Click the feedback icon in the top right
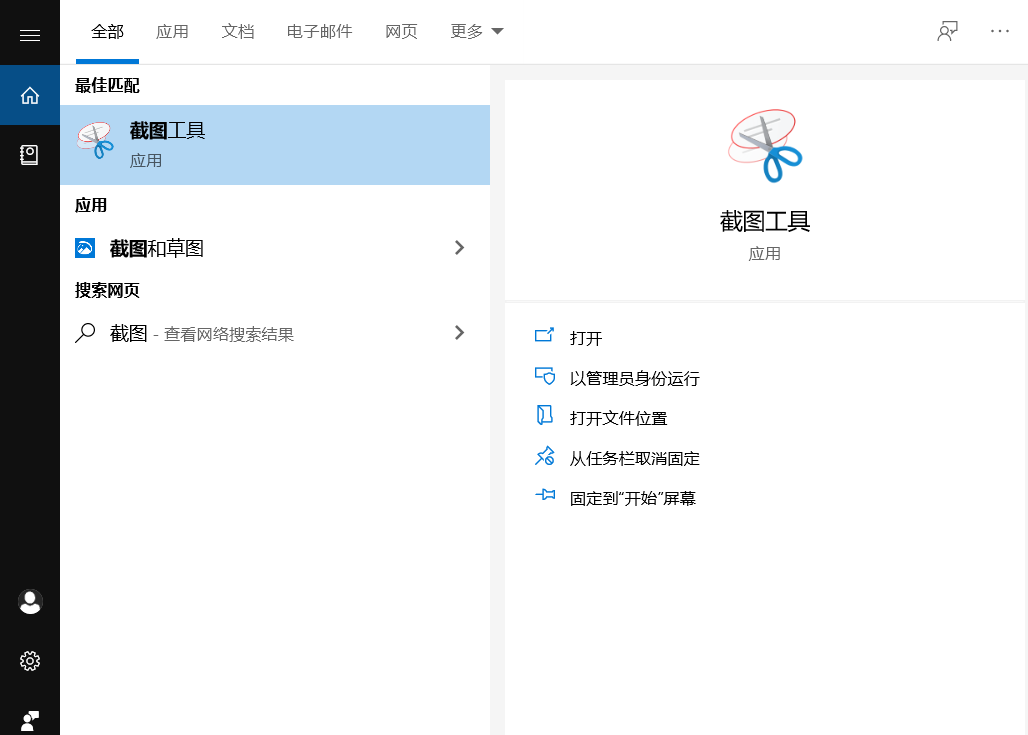Image resolution: width=1028 pixels, height=735 pixels. 947,31
